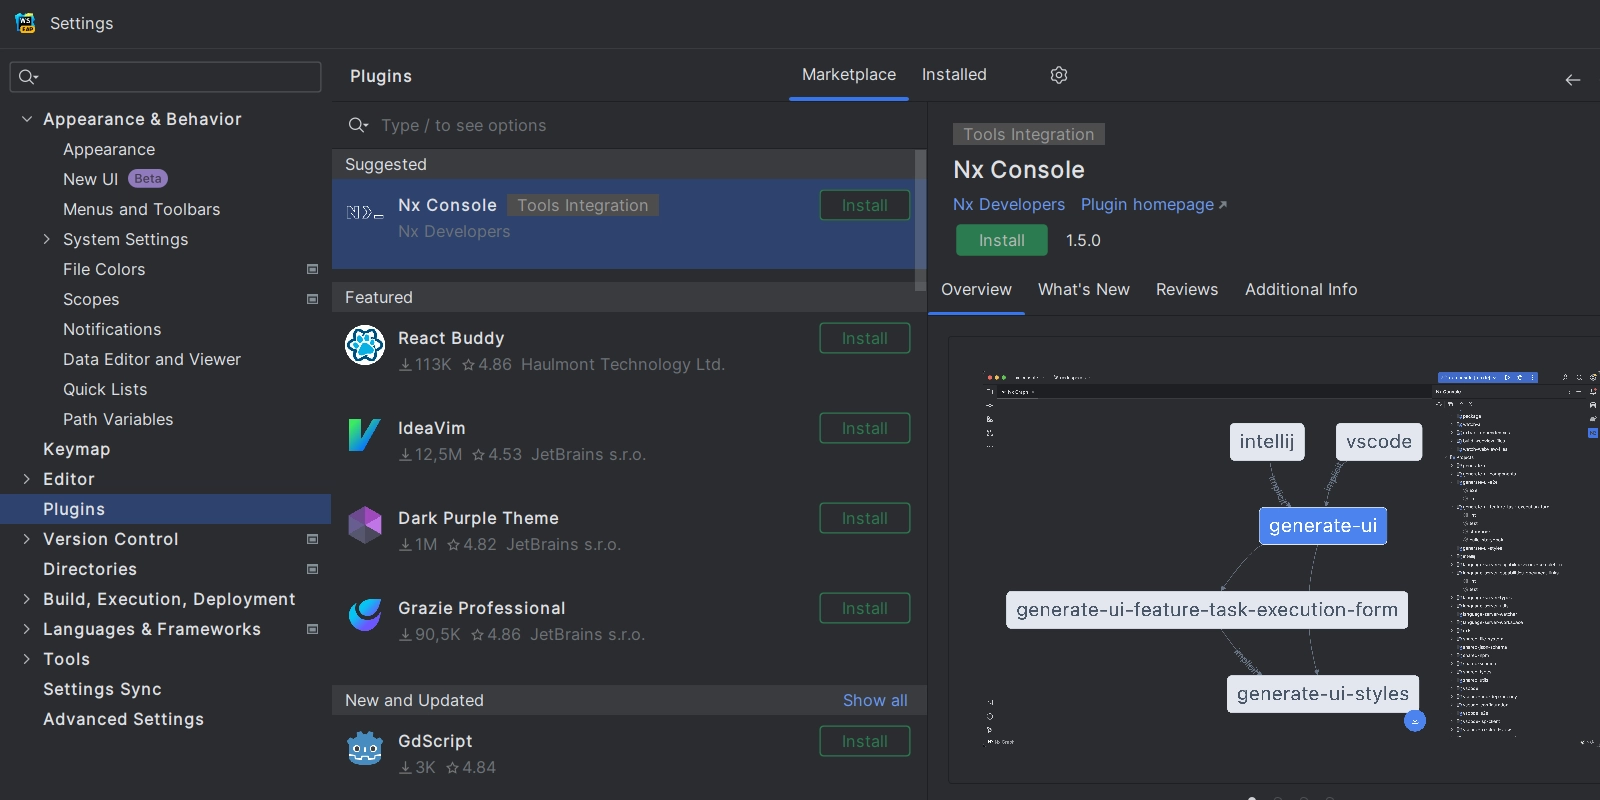Click the Nx Console plugin logo
Image resolution: width=1600 pixels, height=800 pixels.
click(365, 212)
